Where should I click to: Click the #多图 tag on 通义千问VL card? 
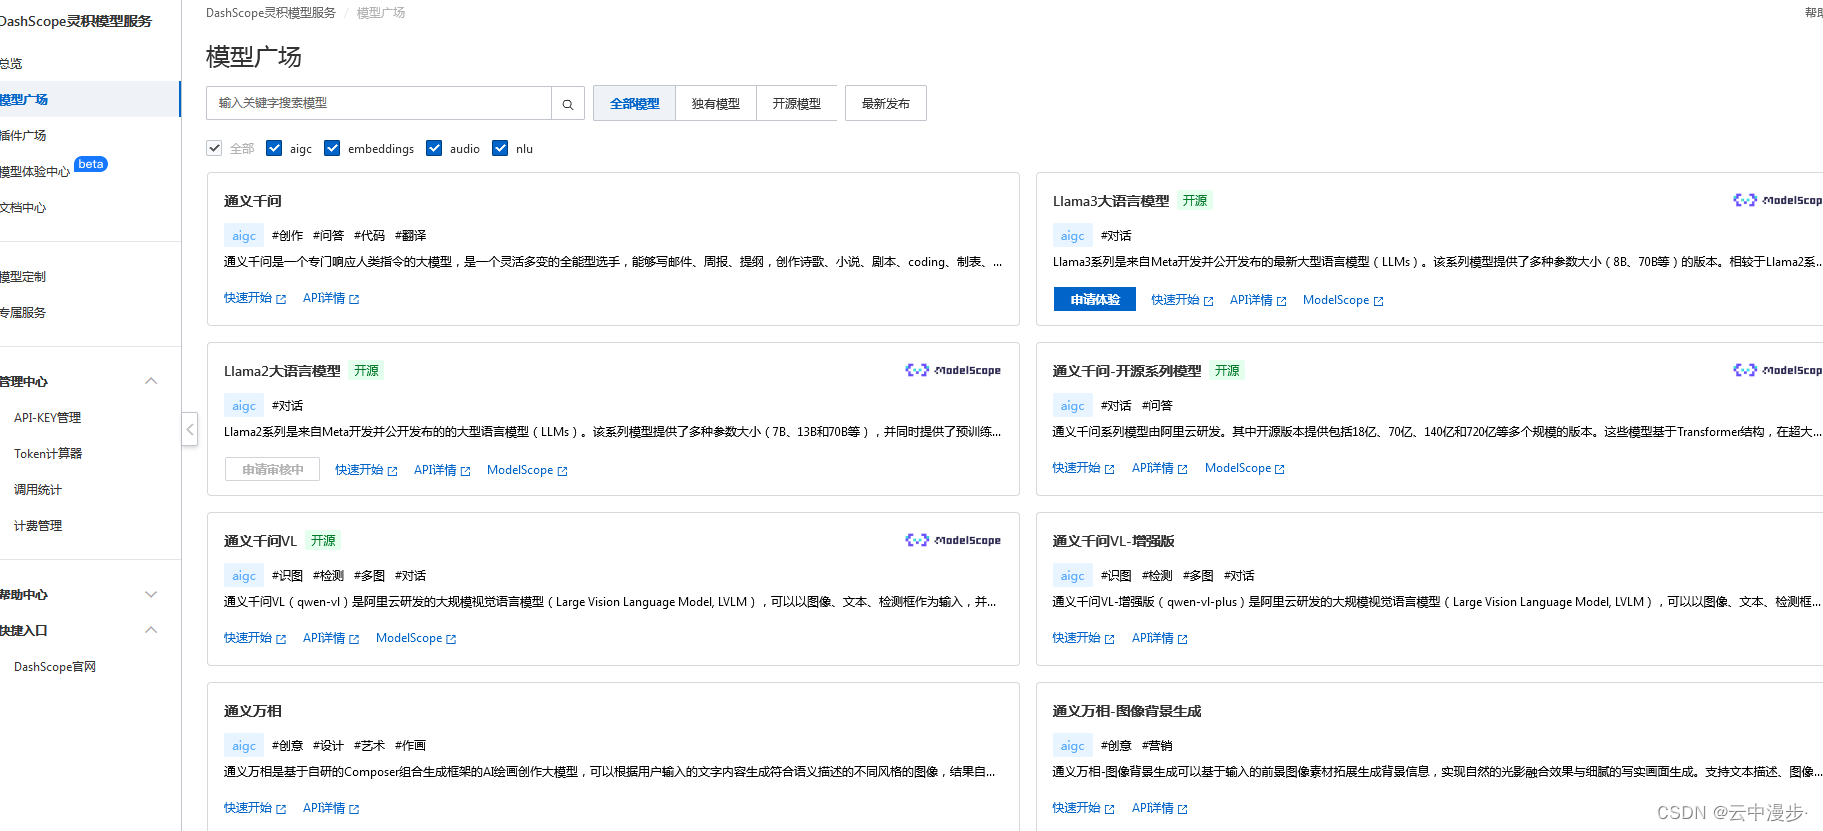click(x=369, y=576)
